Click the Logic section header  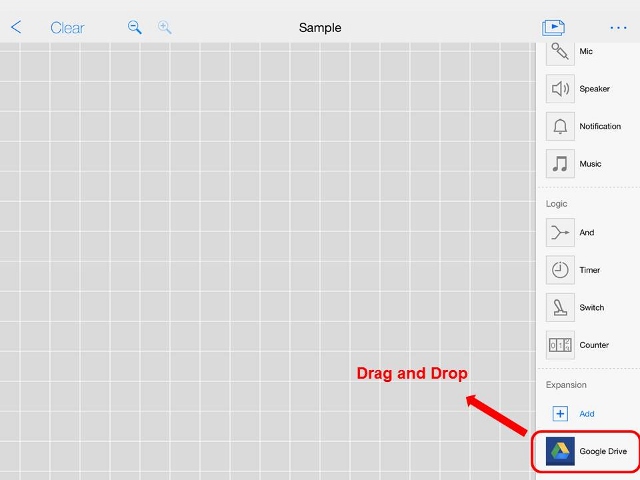556,204
